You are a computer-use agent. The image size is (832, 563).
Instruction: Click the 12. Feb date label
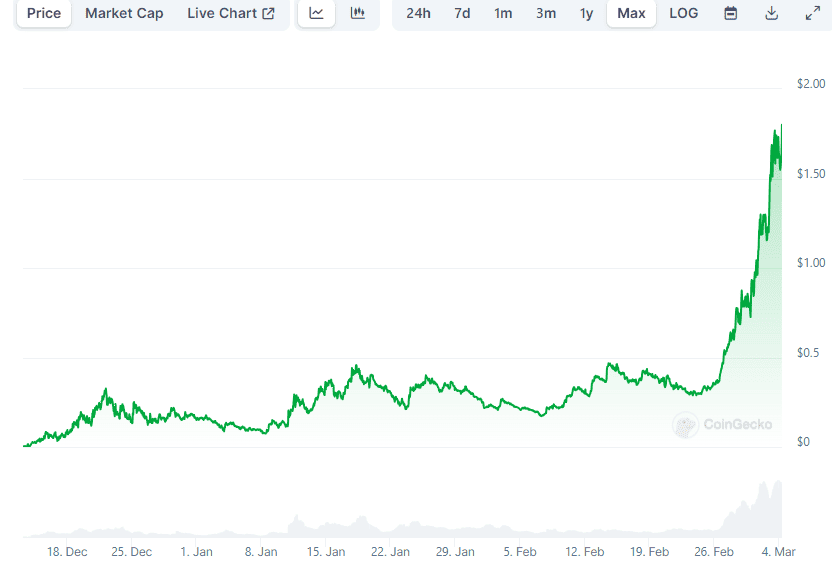(585, 552)
